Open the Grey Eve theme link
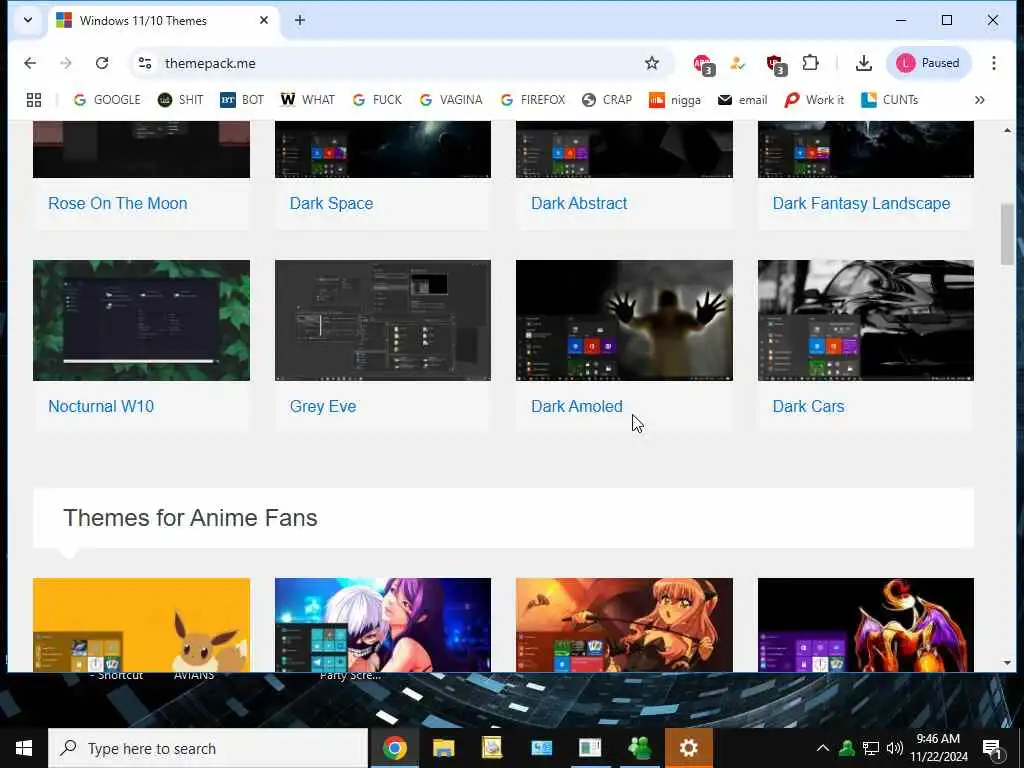The width and height of the screenshot is (1024, 768). pos(323,406)
